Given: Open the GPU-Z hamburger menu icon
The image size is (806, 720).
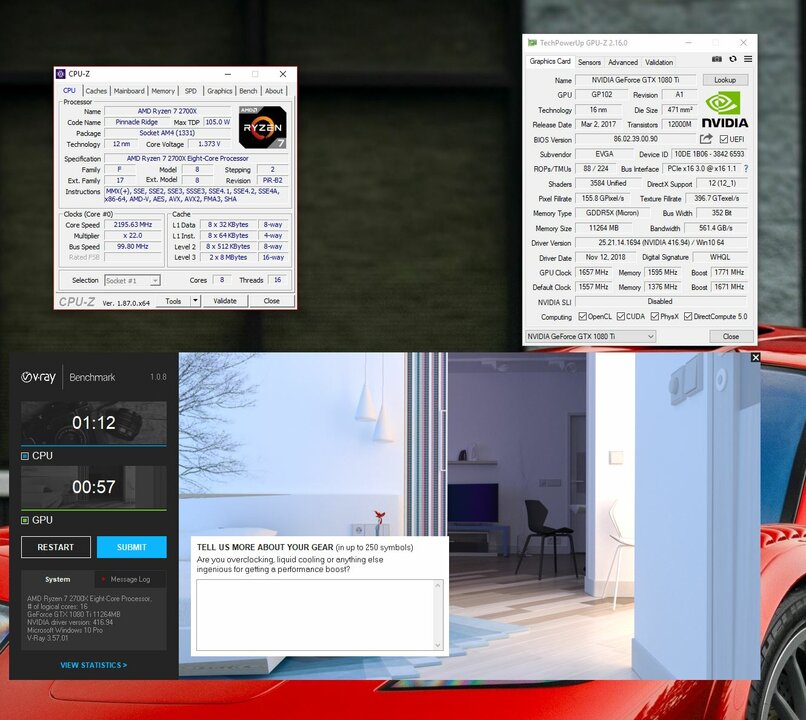Looking at the screenshot, I should pos(748,59).
